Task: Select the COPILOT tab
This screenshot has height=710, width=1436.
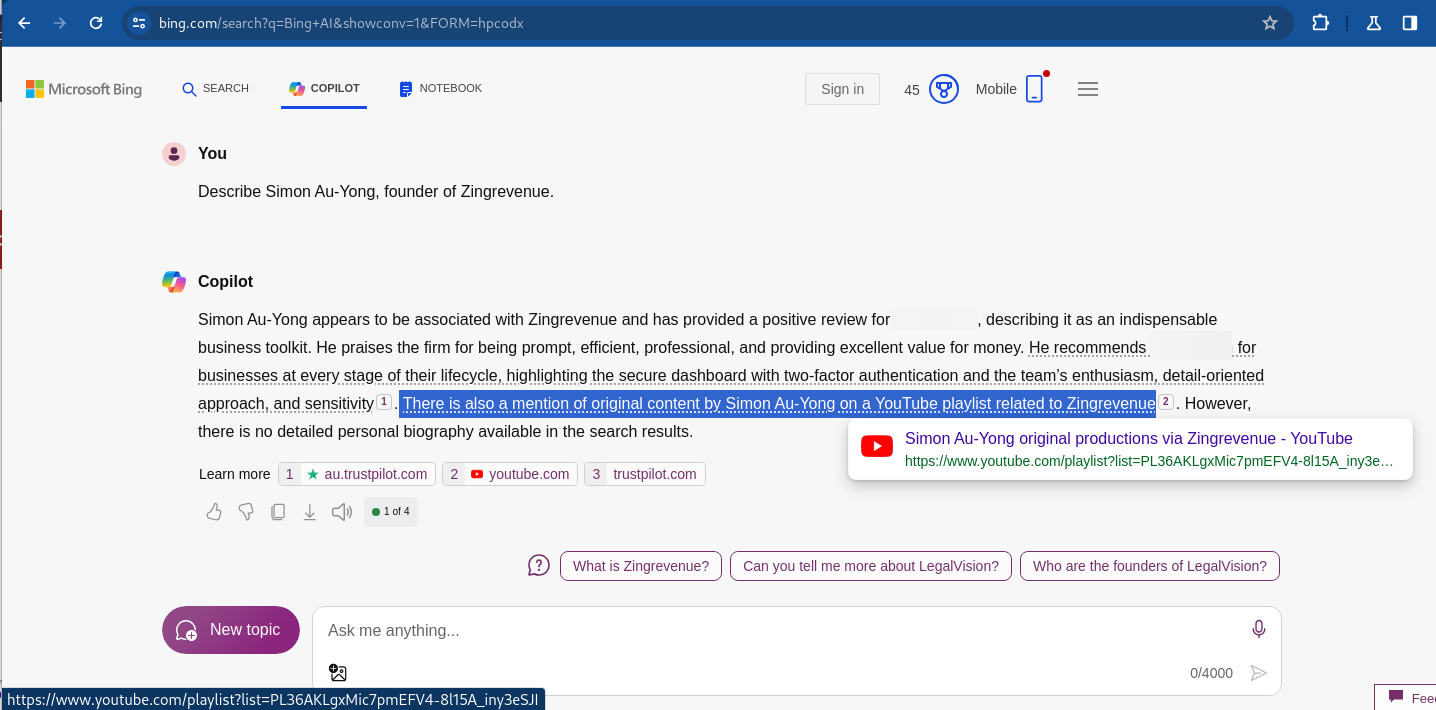Action: coord(324,89)
